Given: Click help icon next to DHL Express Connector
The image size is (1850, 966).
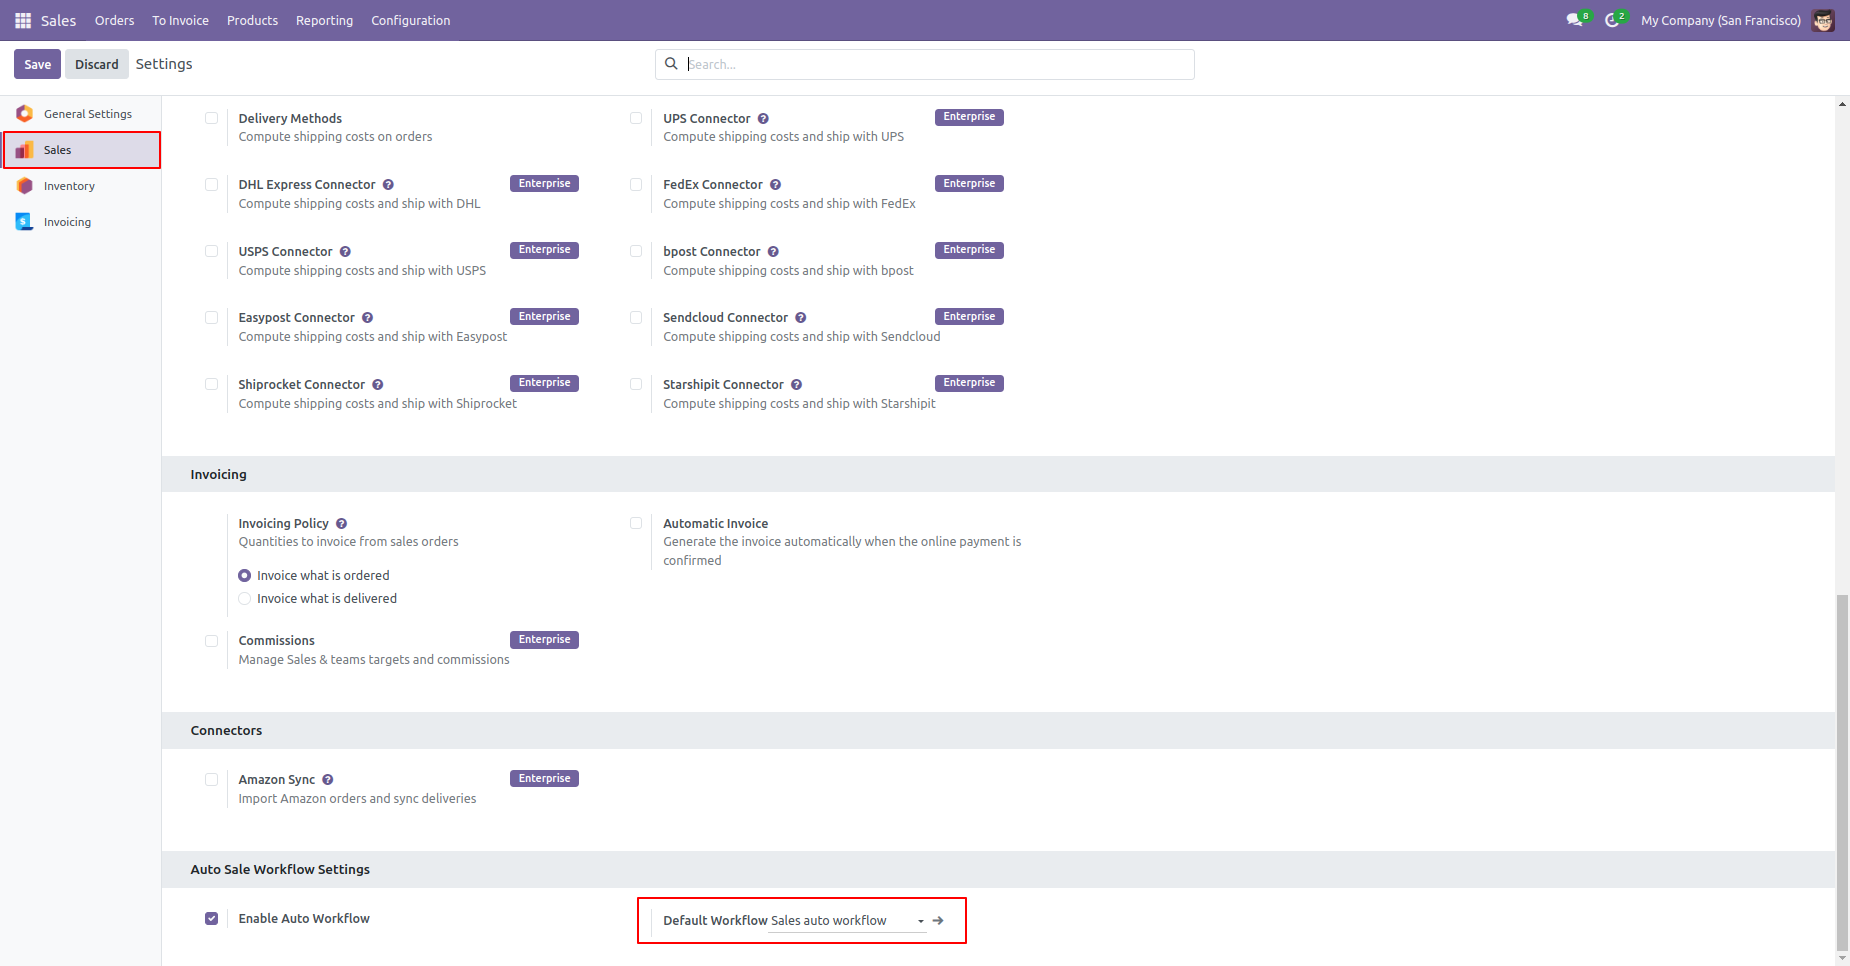Looking at the screenshot, I should [x=388, y=185].
